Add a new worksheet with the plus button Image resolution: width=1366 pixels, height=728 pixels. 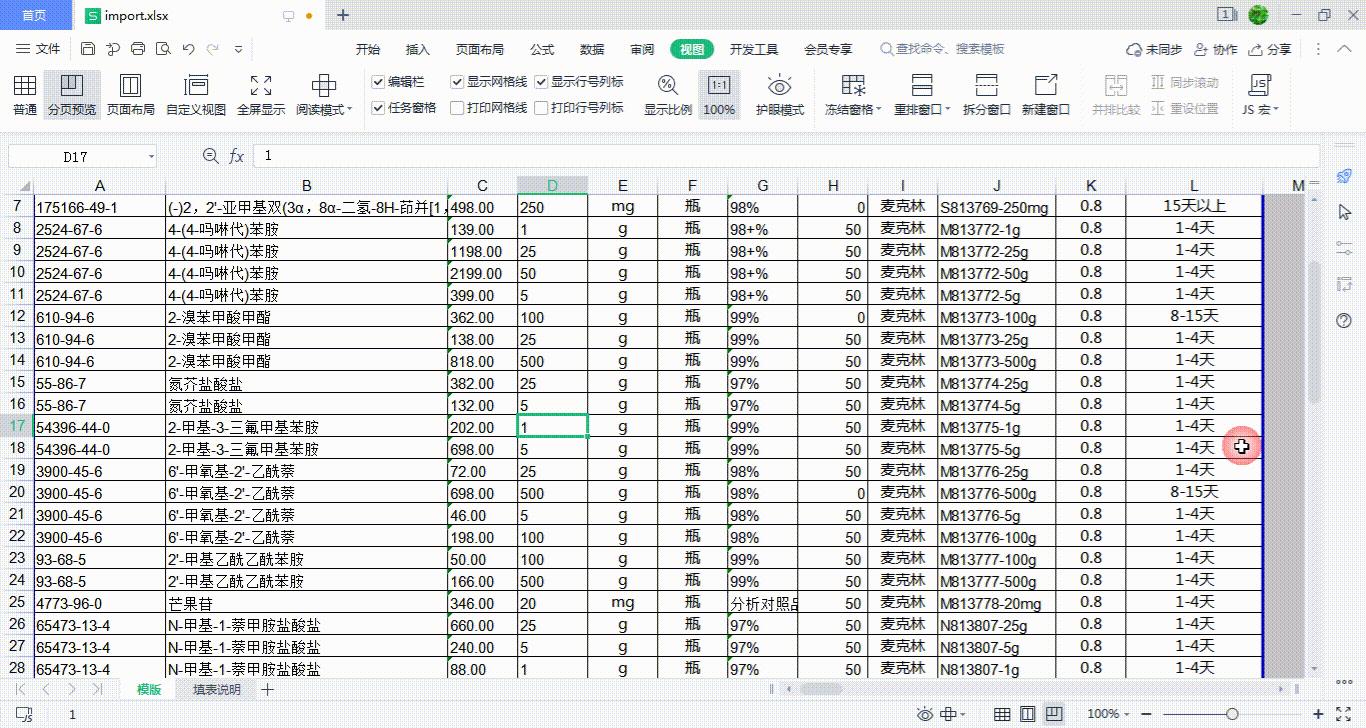(266, 690)
